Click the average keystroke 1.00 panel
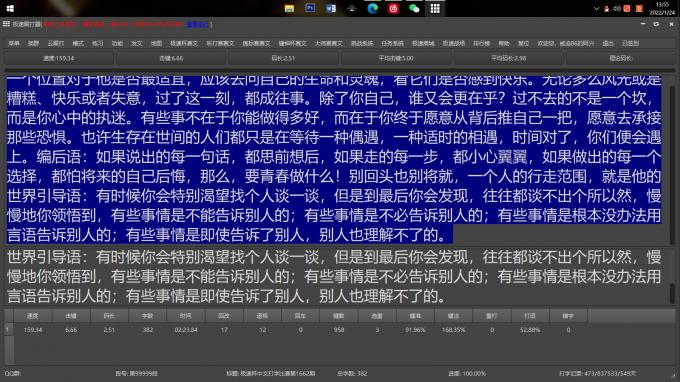680x382 pixels. (396, 58)
